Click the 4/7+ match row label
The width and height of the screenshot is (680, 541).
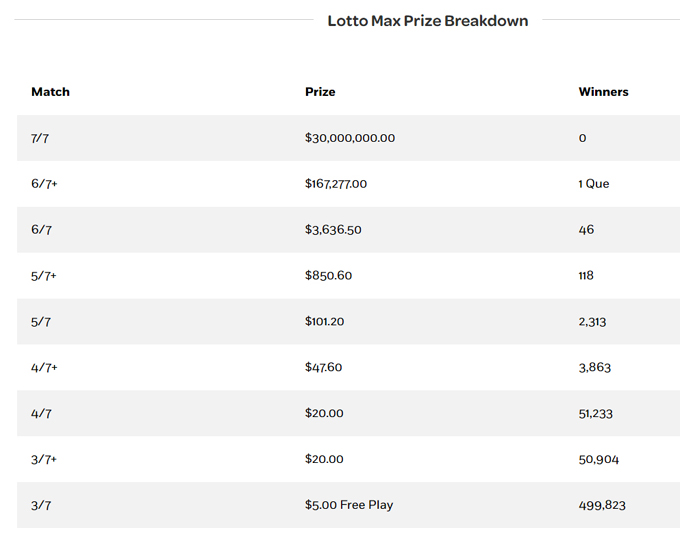pyautogui.click(x=44, y=368)
